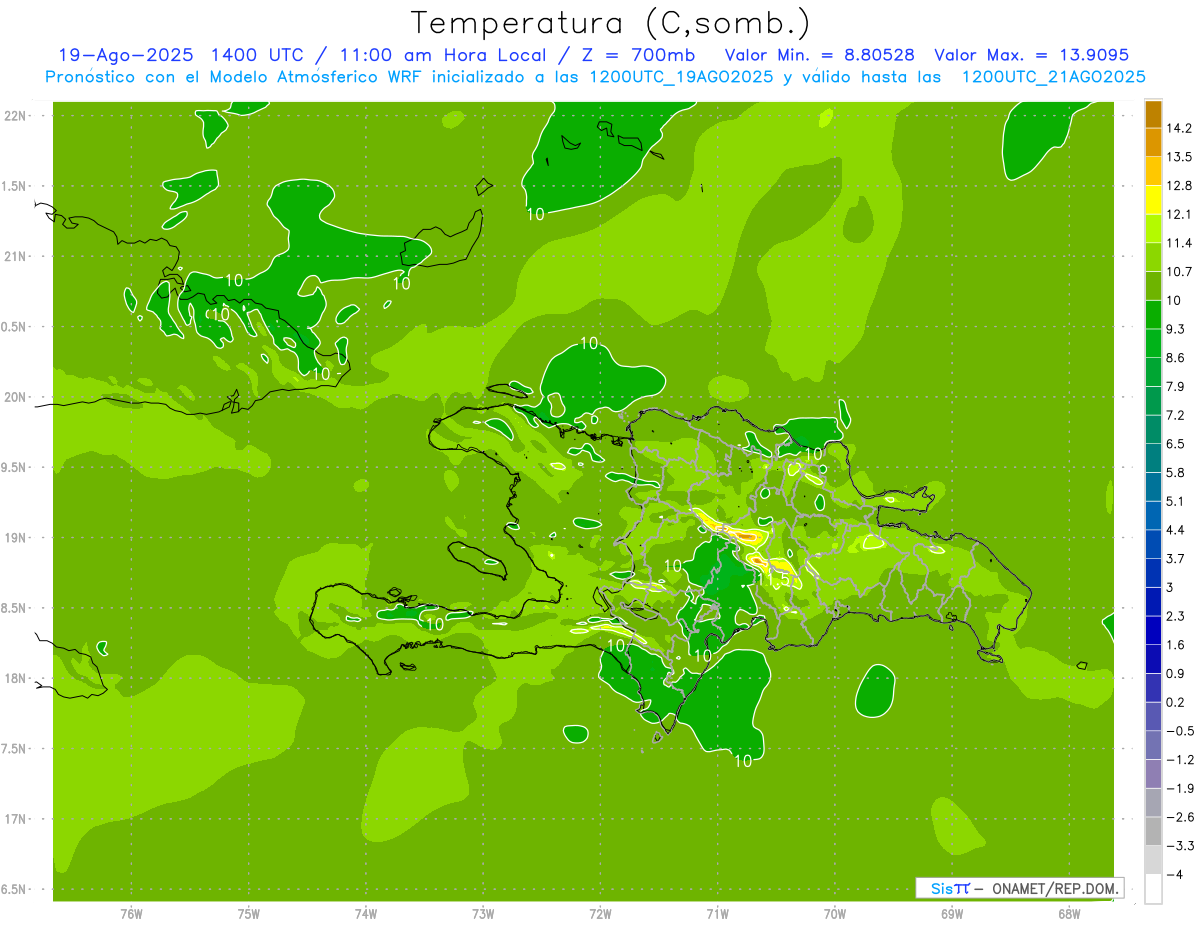Click the '11.5' contour label on map
This screenshot has width=1200, height=927.
773,580
